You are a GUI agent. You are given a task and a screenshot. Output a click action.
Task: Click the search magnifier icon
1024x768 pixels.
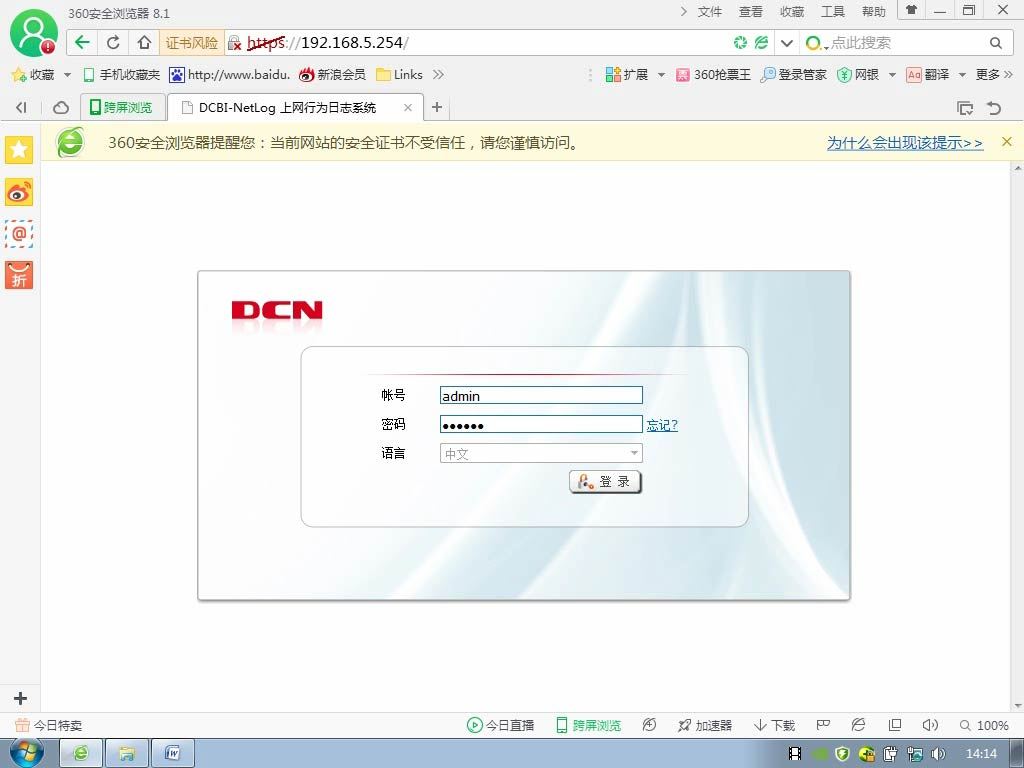995,43
